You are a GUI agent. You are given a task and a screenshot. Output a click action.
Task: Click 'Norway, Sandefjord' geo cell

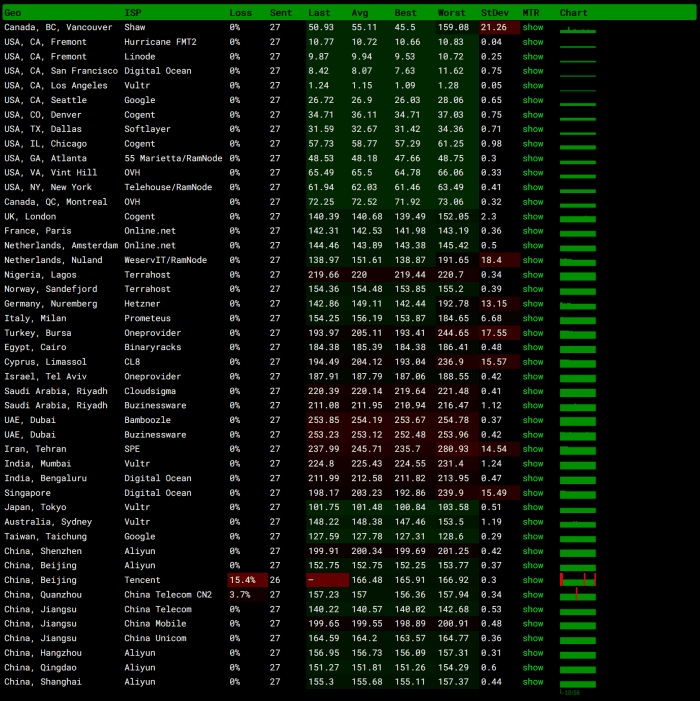tap(51, 289)
